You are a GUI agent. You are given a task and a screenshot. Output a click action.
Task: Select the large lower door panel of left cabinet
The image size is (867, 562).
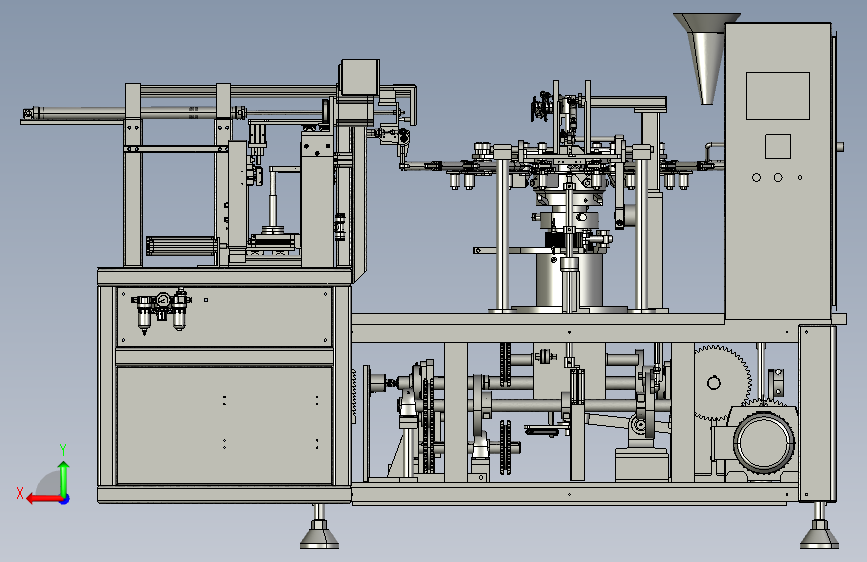(x=224, y=425)
